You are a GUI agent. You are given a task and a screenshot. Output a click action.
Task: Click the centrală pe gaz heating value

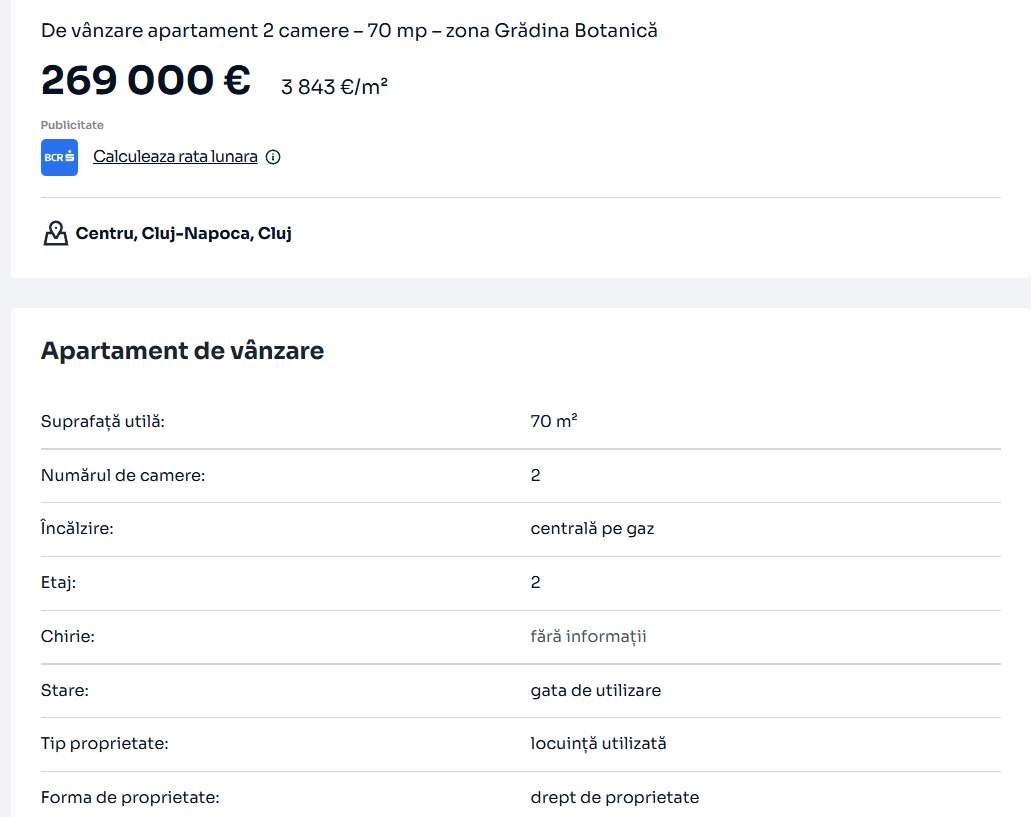pos(592,529)
